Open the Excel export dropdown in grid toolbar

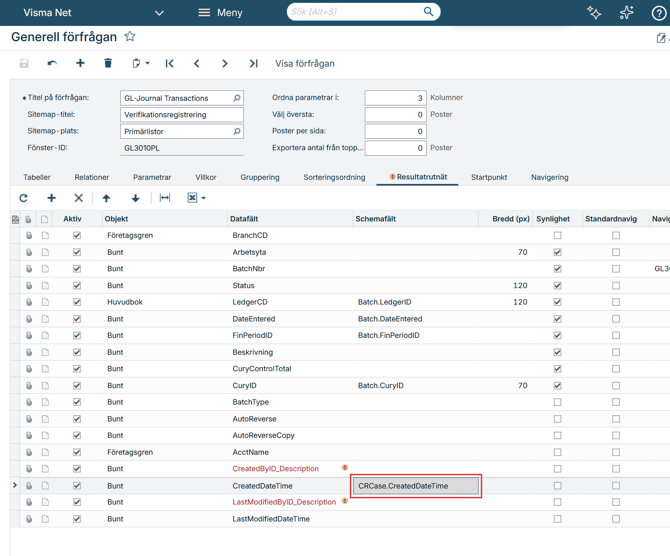(x=203, y=198)
